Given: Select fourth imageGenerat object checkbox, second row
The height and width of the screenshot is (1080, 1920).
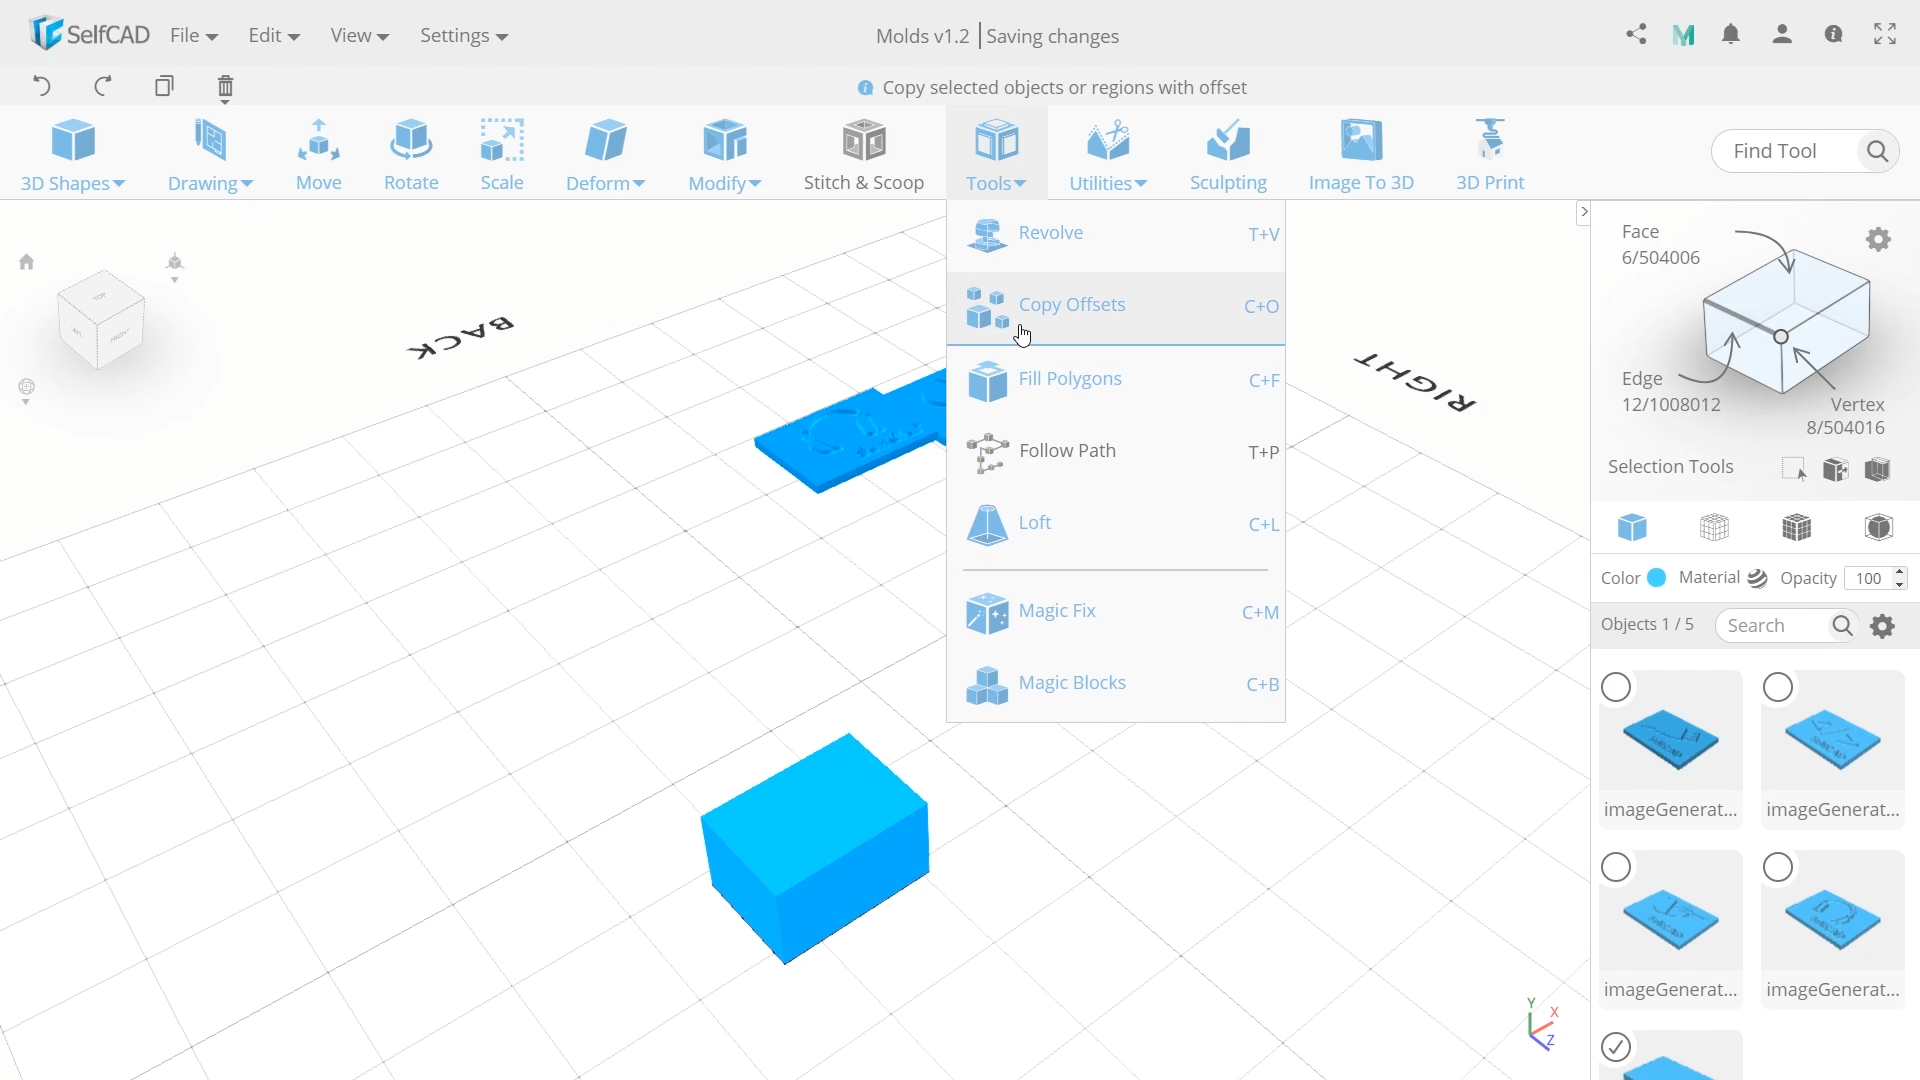Looking at the screenshot, I should click(x=1778, y=868).
